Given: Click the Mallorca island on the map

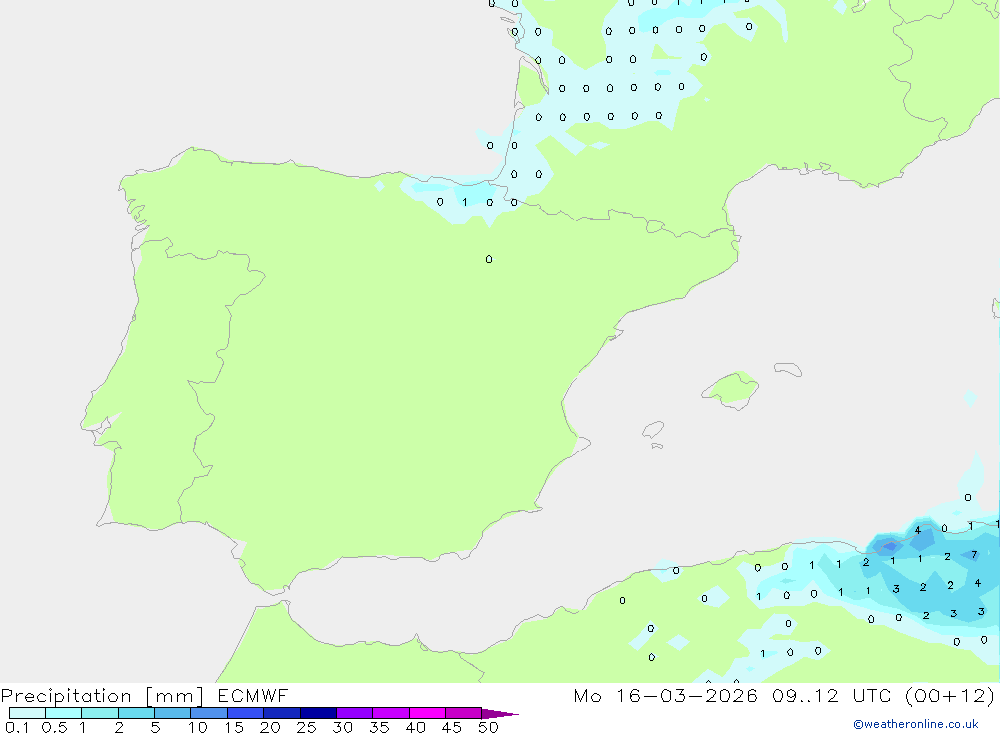Looking at the screenshot, I should (731, 389).
